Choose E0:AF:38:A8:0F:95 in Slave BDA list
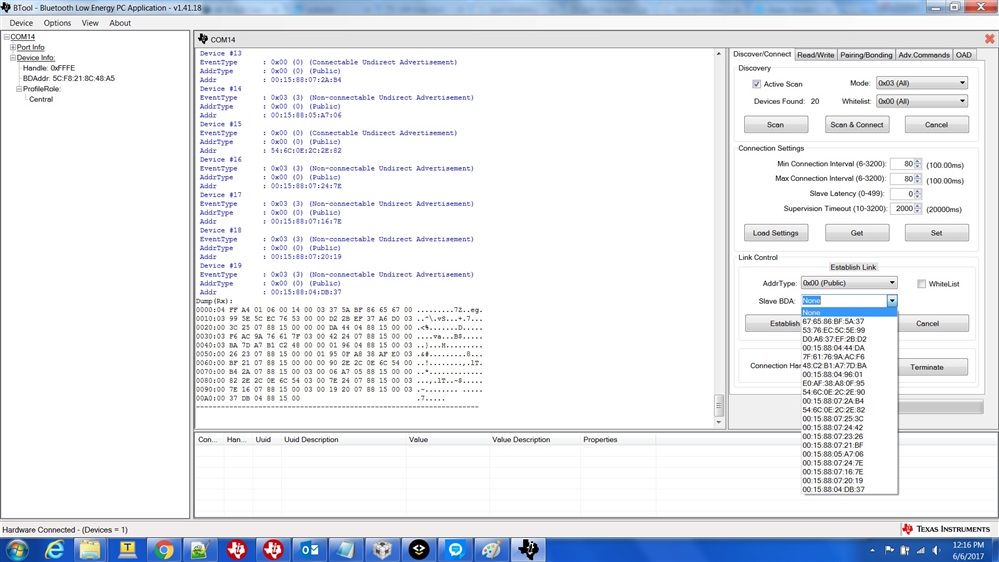The width and height of the screenshot is (999, 562). (849, 384)
